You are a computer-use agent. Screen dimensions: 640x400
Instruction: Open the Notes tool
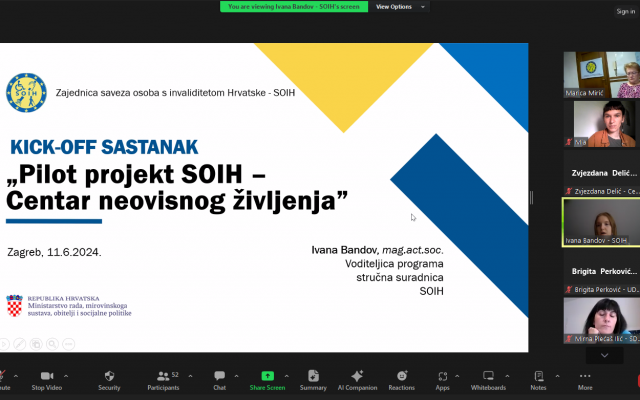(538, 380)
